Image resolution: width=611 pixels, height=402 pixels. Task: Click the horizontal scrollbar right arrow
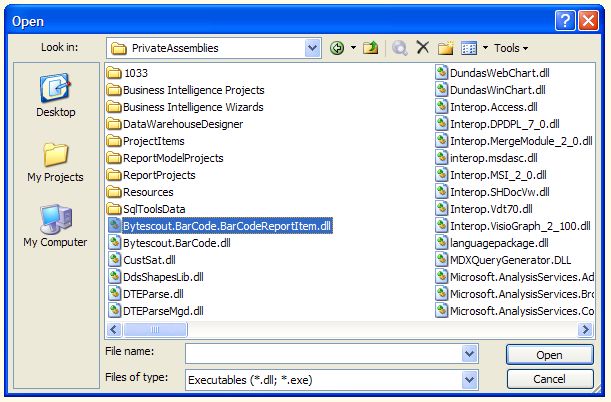[585, 330]
